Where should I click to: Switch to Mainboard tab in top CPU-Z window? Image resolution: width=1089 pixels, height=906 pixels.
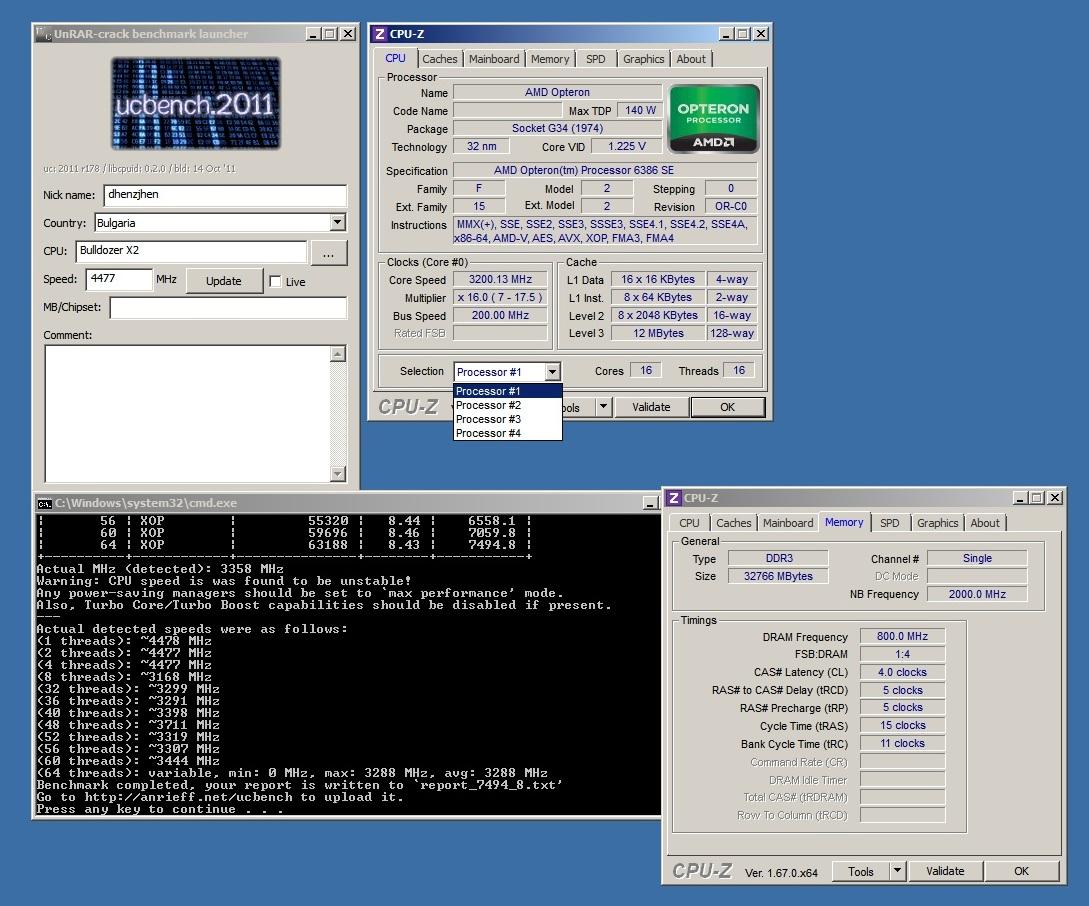[494, 59]
